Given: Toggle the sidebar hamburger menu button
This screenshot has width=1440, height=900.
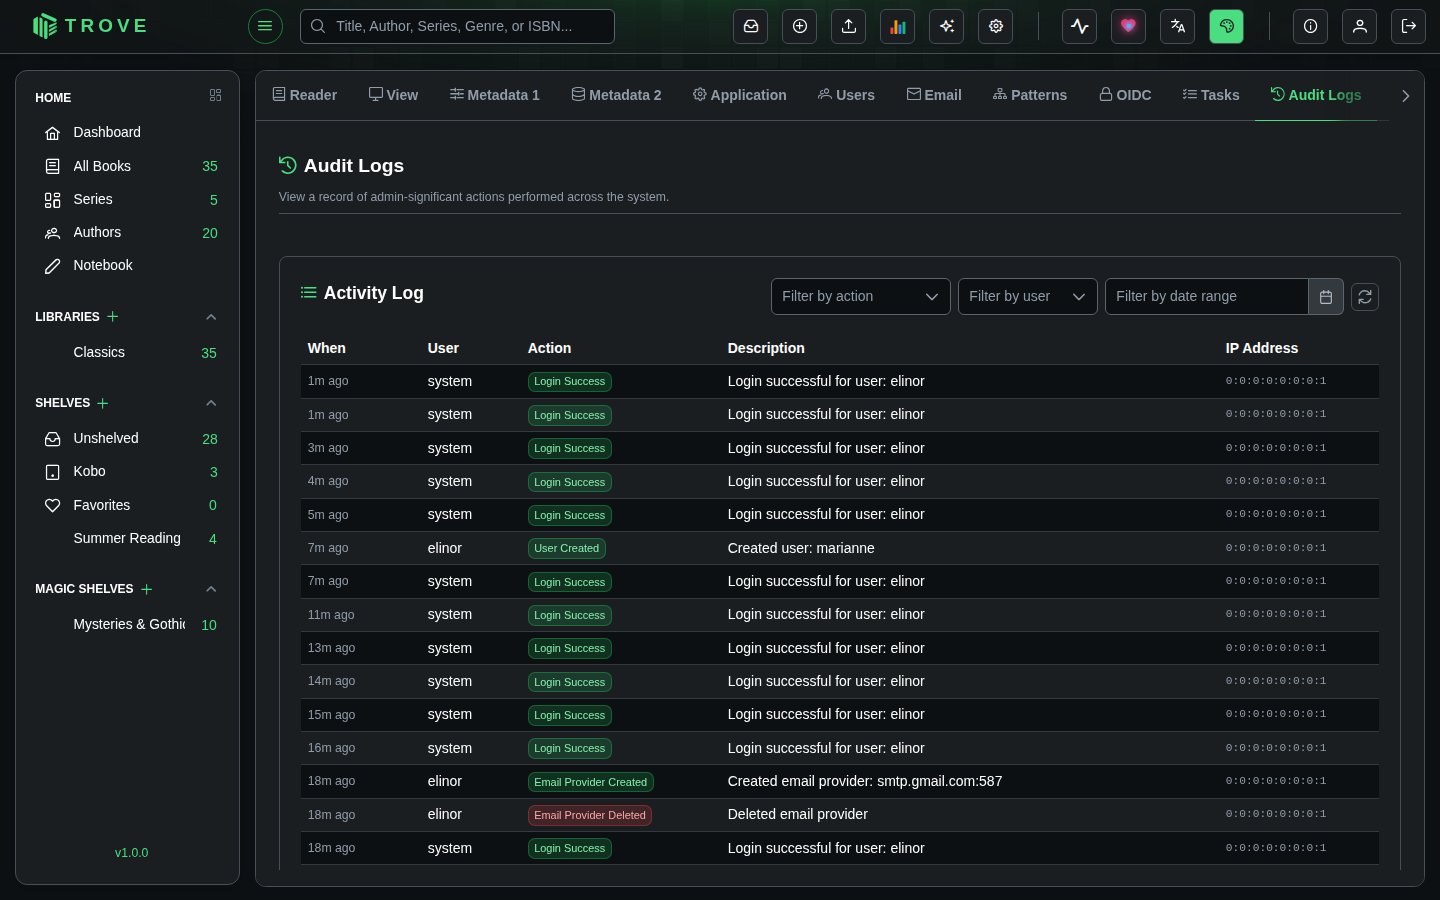Looking at the screenshot, I should (265, 26).
